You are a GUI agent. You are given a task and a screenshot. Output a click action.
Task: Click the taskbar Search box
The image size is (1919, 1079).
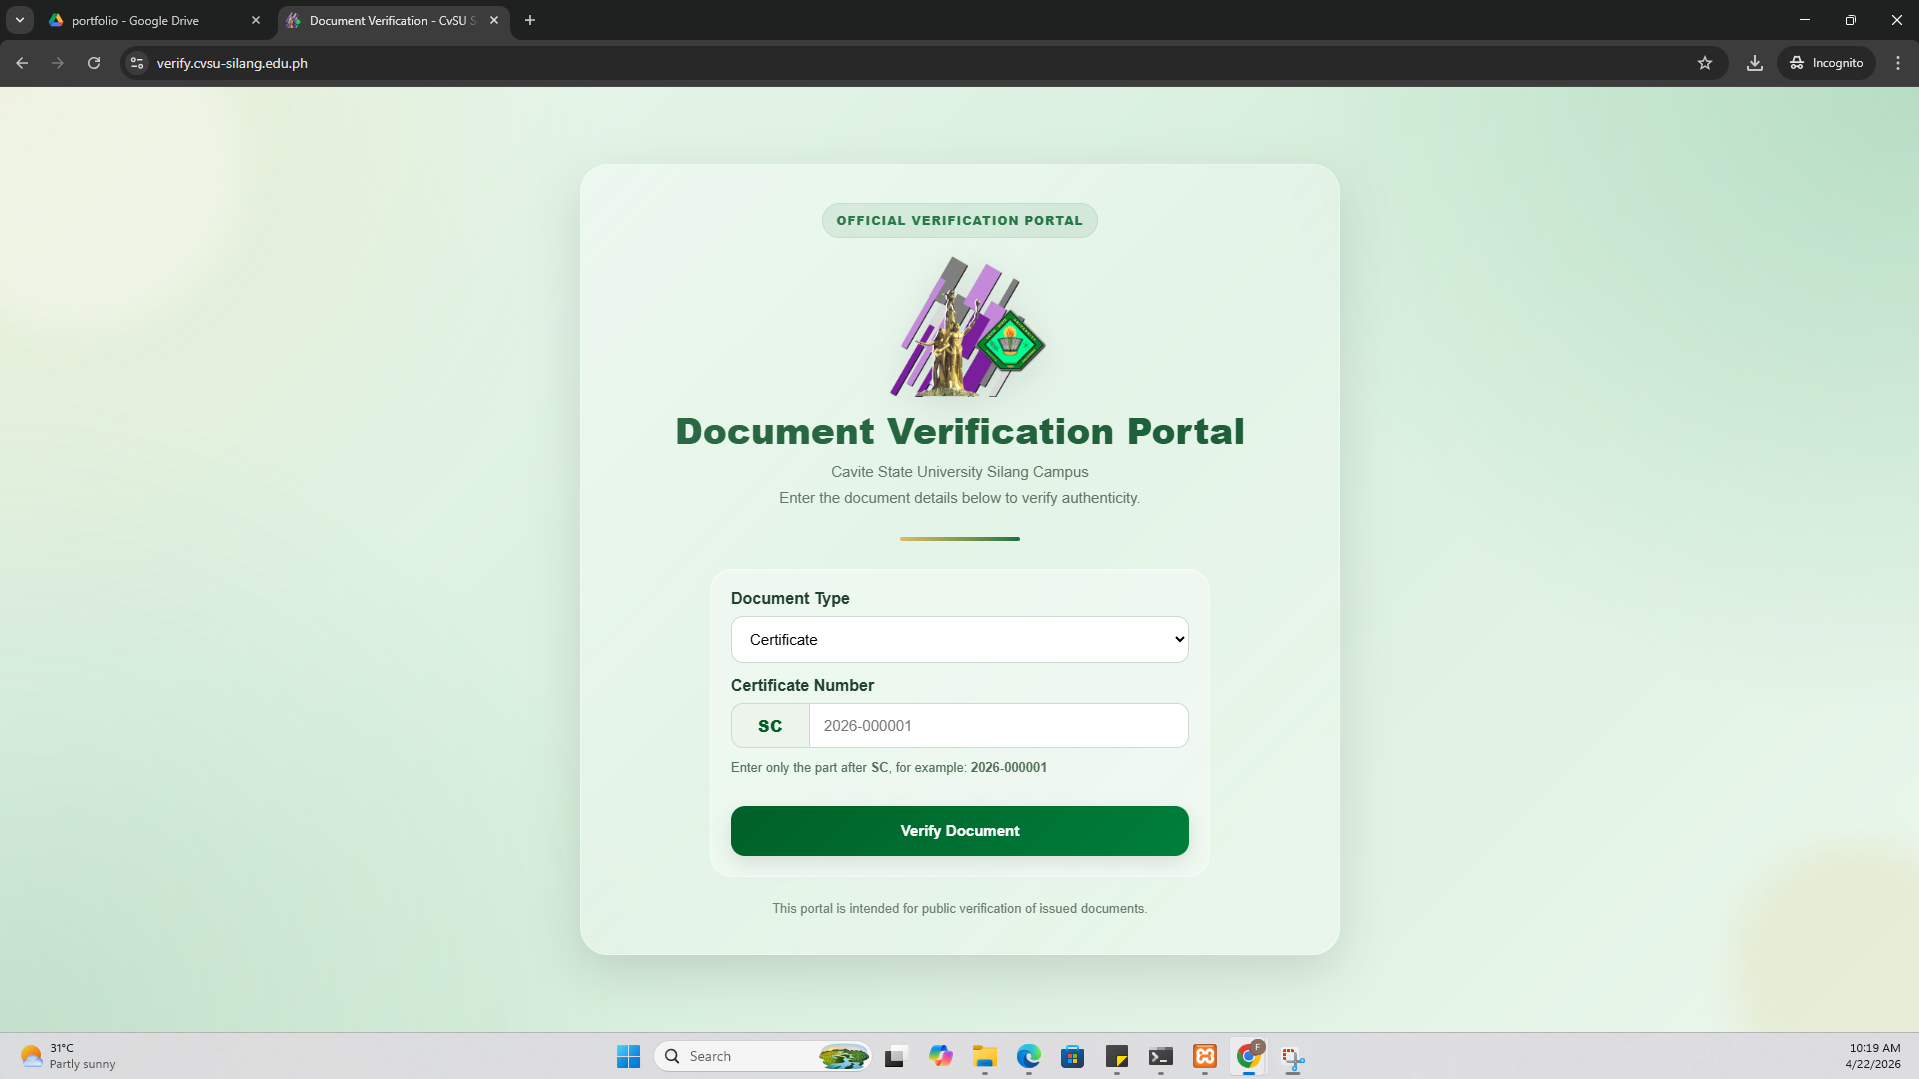coord(762,1056)
